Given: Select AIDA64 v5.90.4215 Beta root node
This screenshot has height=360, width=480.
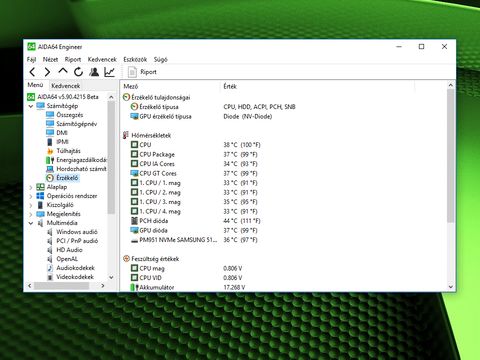Looking at the screenshot, I should click(68, 97).
